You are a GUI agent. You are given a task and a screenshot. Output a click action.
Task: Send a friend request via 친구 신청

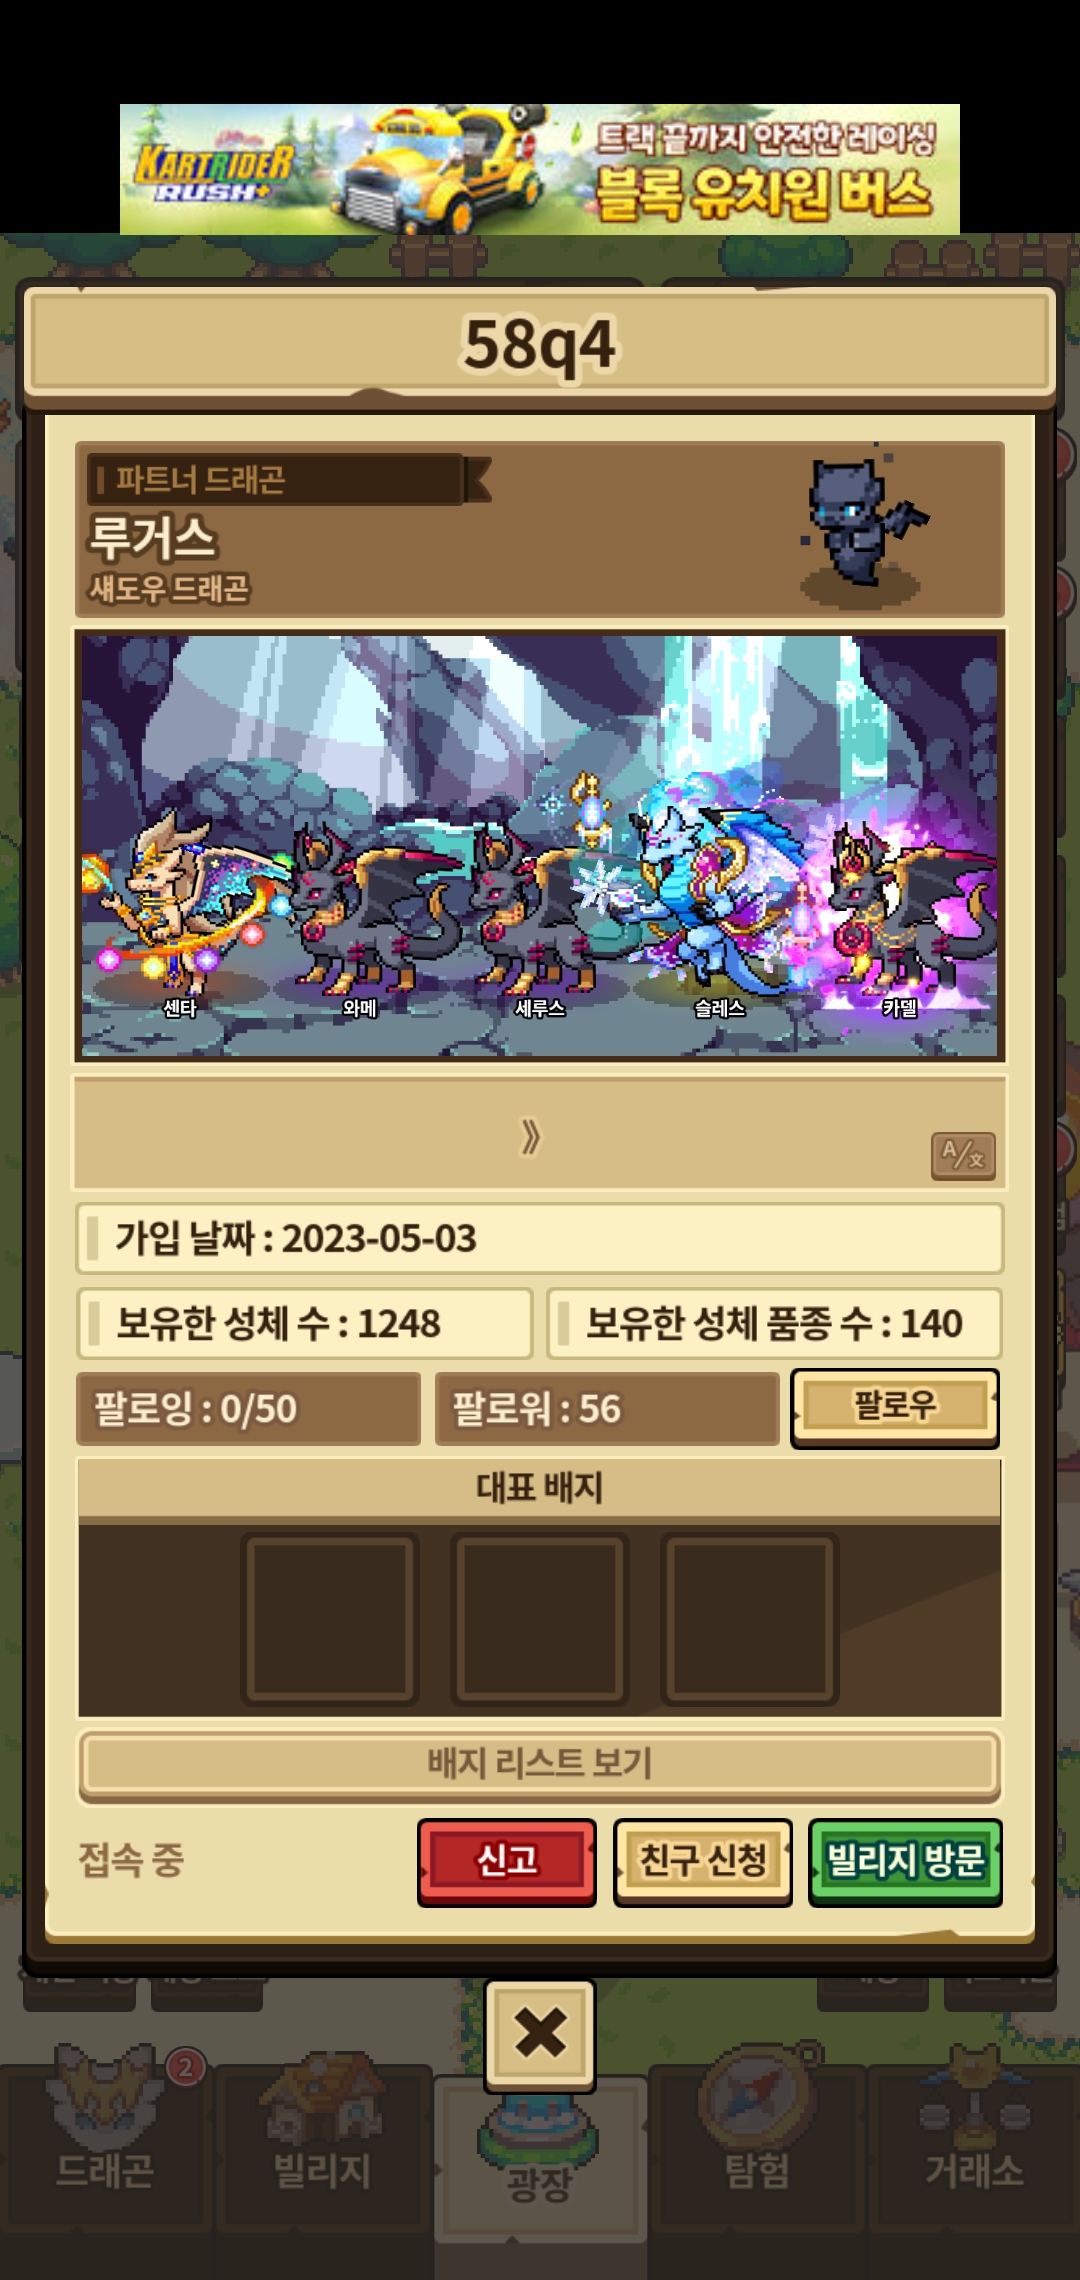click(703, 1861)
